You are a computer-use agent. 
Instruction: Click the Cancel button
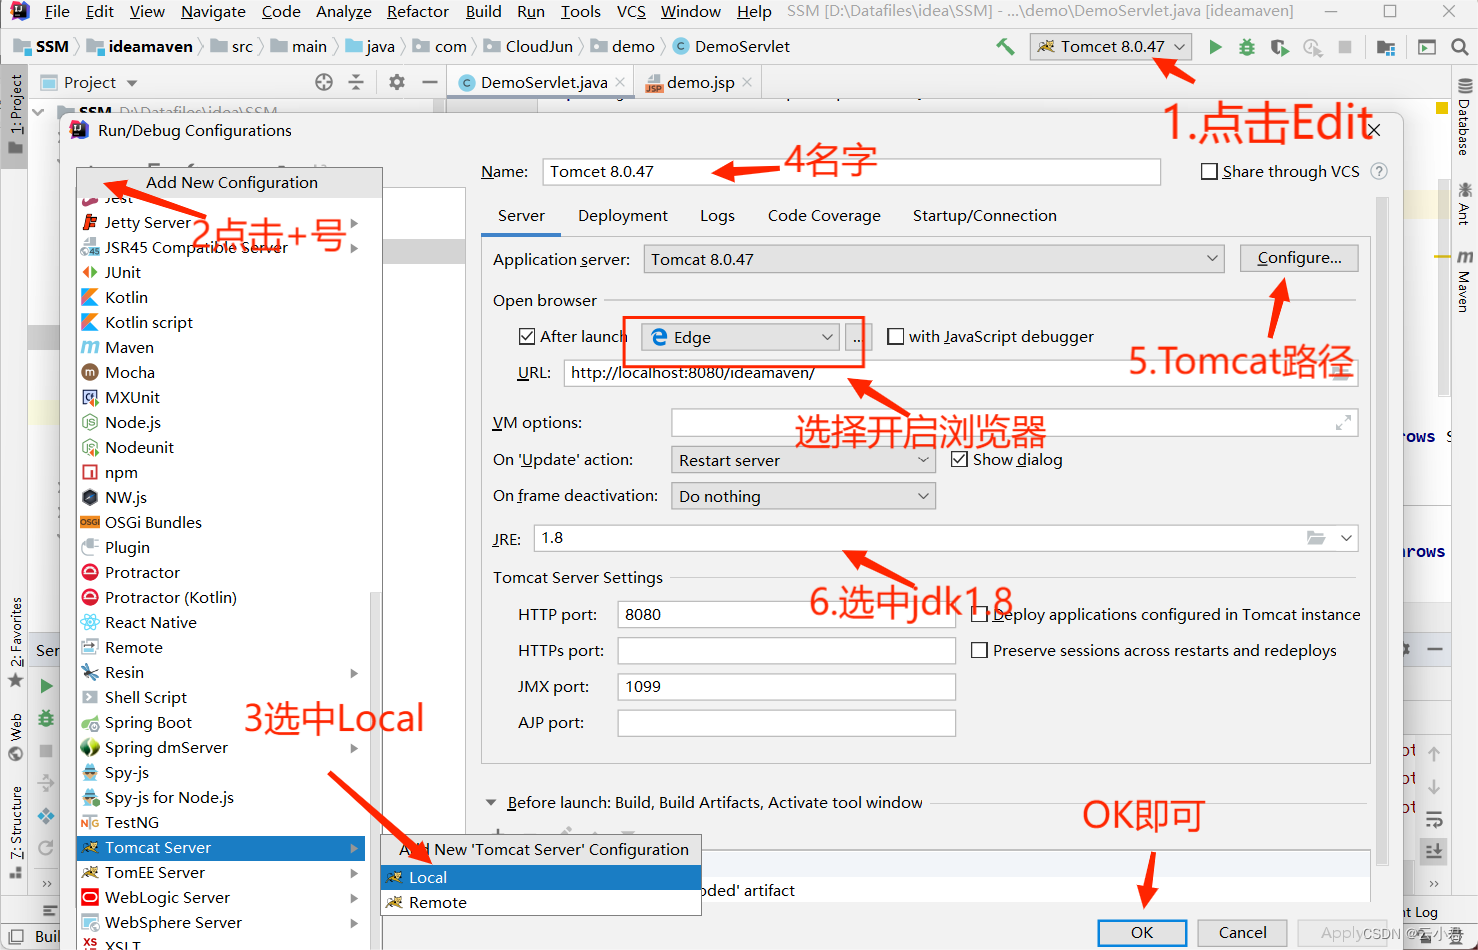pos(1242,932)
